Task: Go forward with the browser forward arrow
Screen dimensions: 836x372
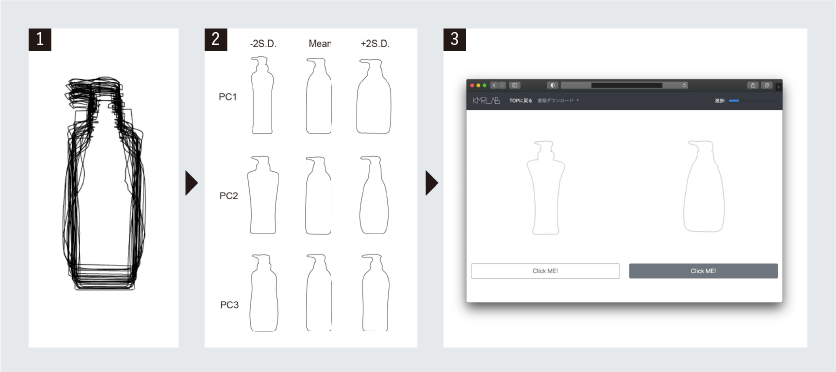Action: pos(502,85)
